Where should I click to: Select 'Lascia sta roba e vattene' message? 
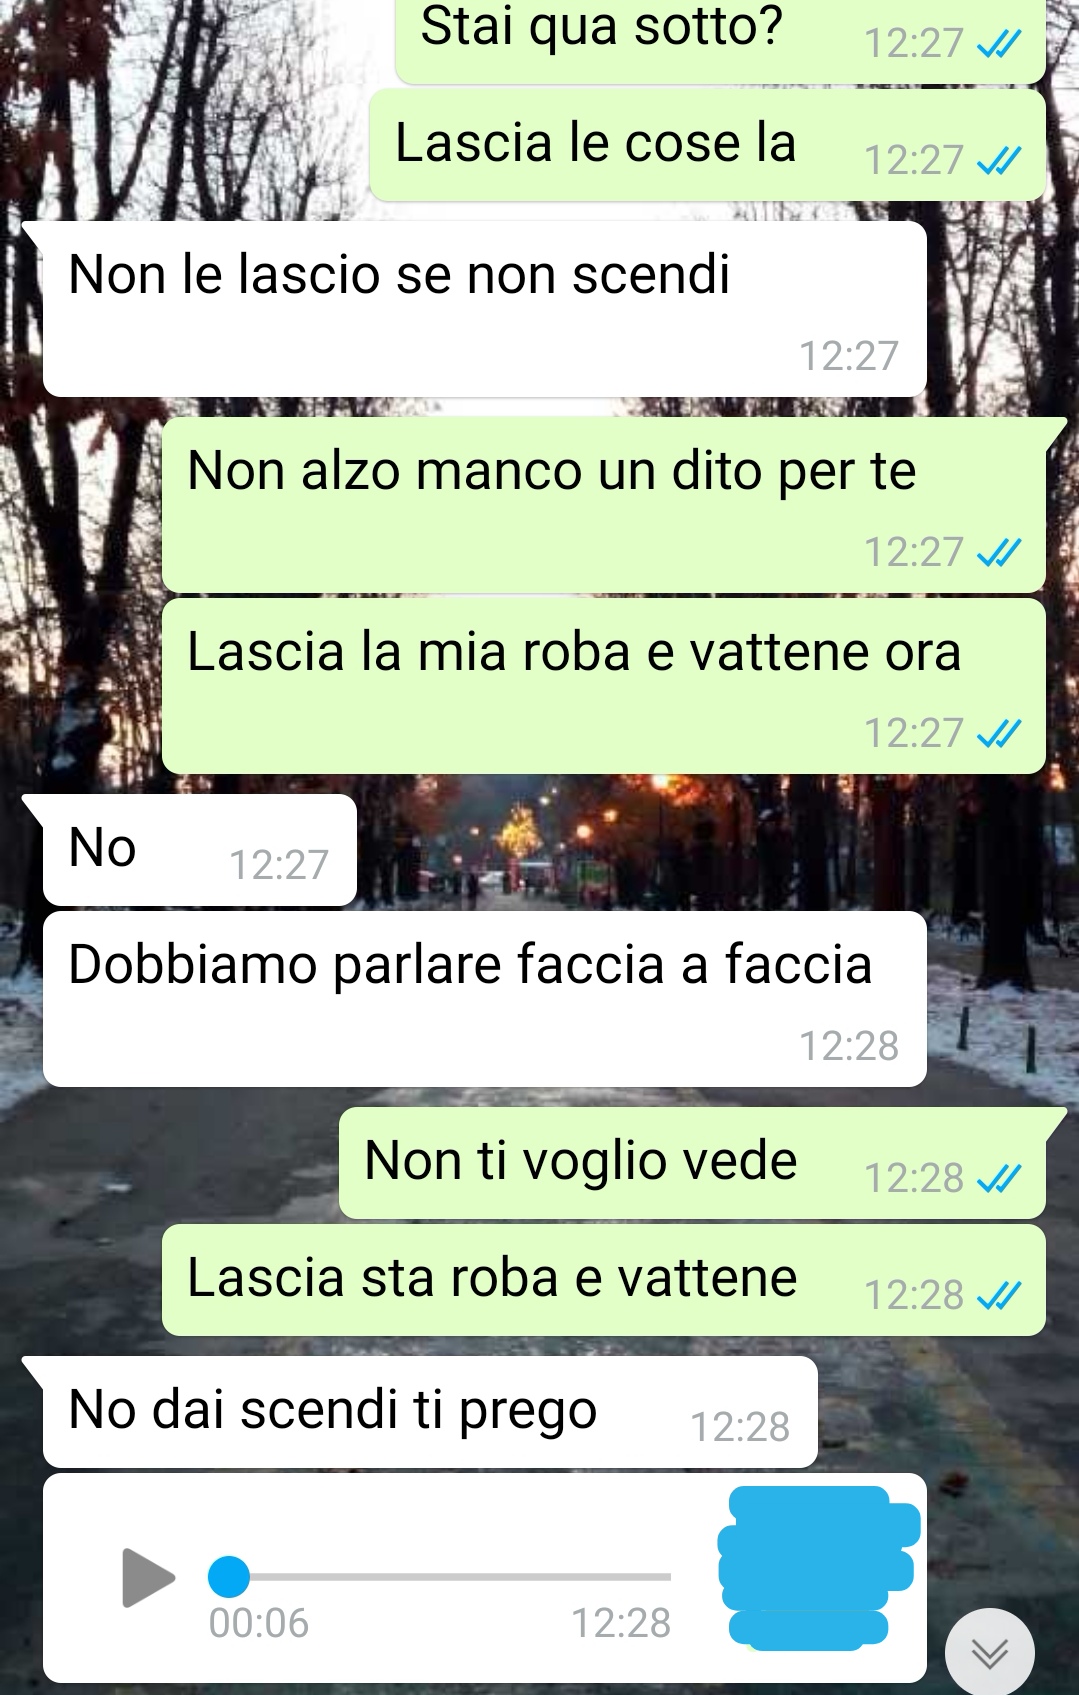point(604,1280)
